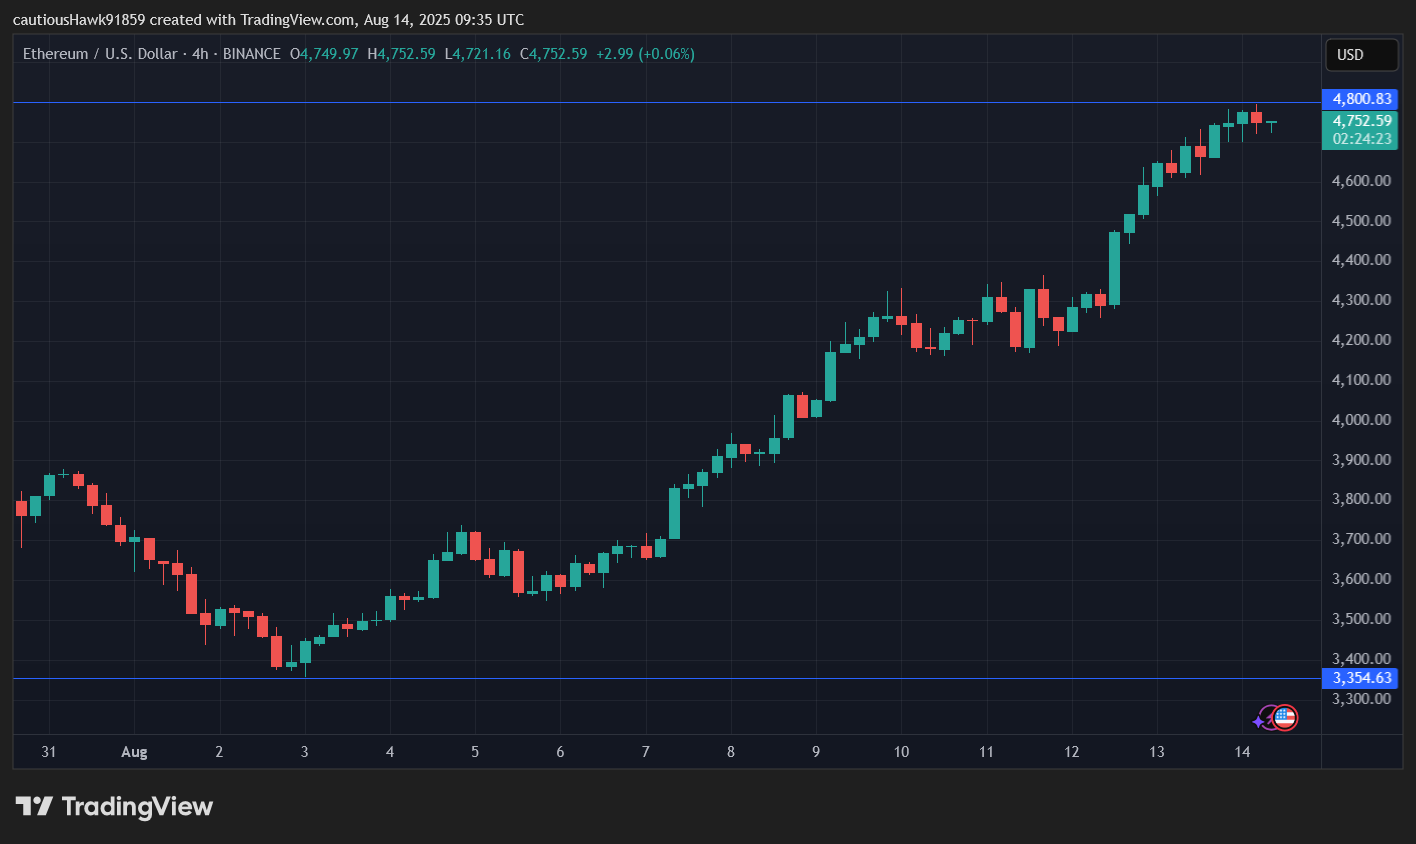The width and height of the screenshot is (1416, 844).
Task: Select the BINANCE exchange label in the legend
Action: [251, 54]
